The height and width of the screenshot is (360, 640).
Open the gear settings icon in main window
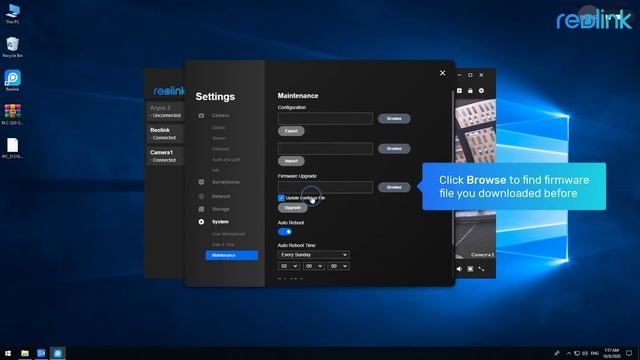pos(481,91)
